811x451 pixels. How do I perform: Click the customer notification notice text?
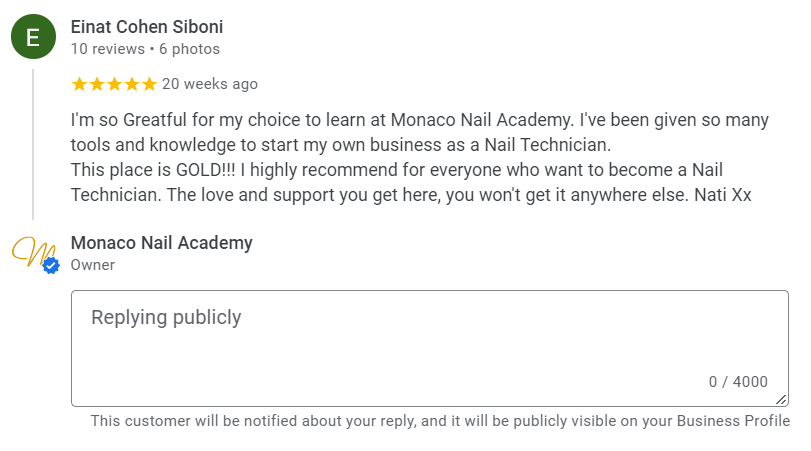tap(440, 421)
